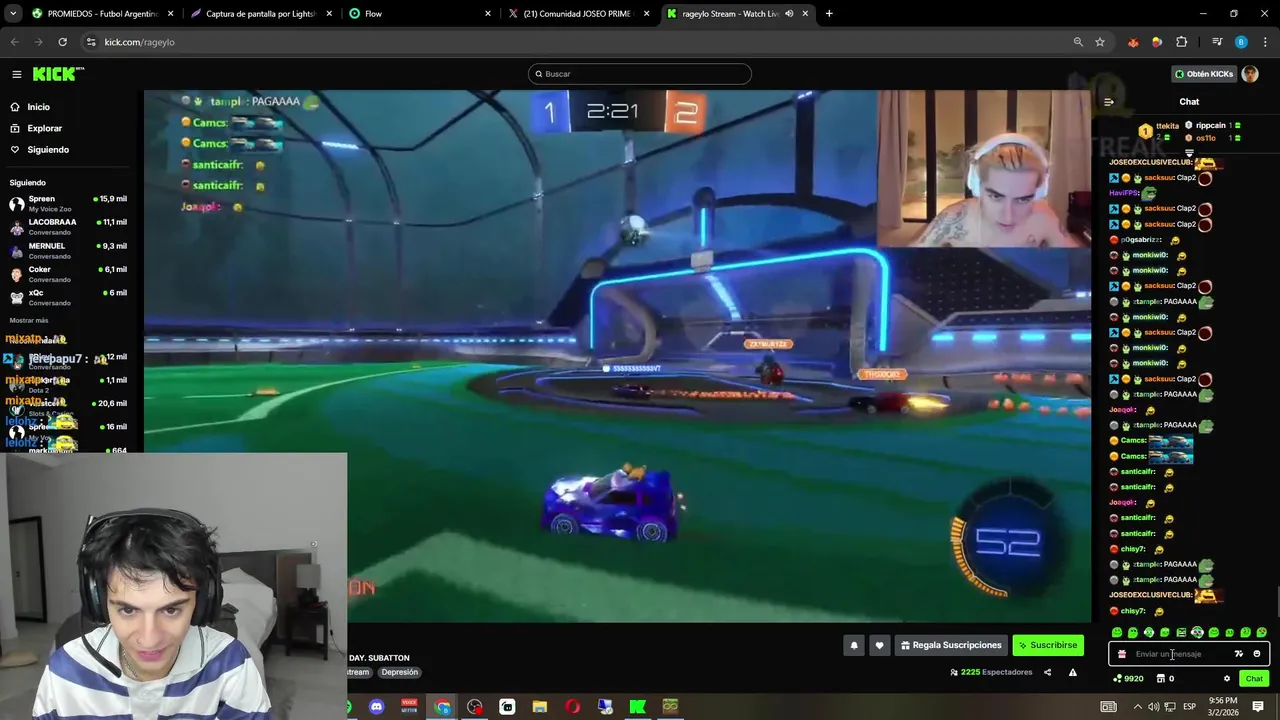Open Discord from the taskbar
This screenshot has height=720, width=1280.
coord(376,707)
